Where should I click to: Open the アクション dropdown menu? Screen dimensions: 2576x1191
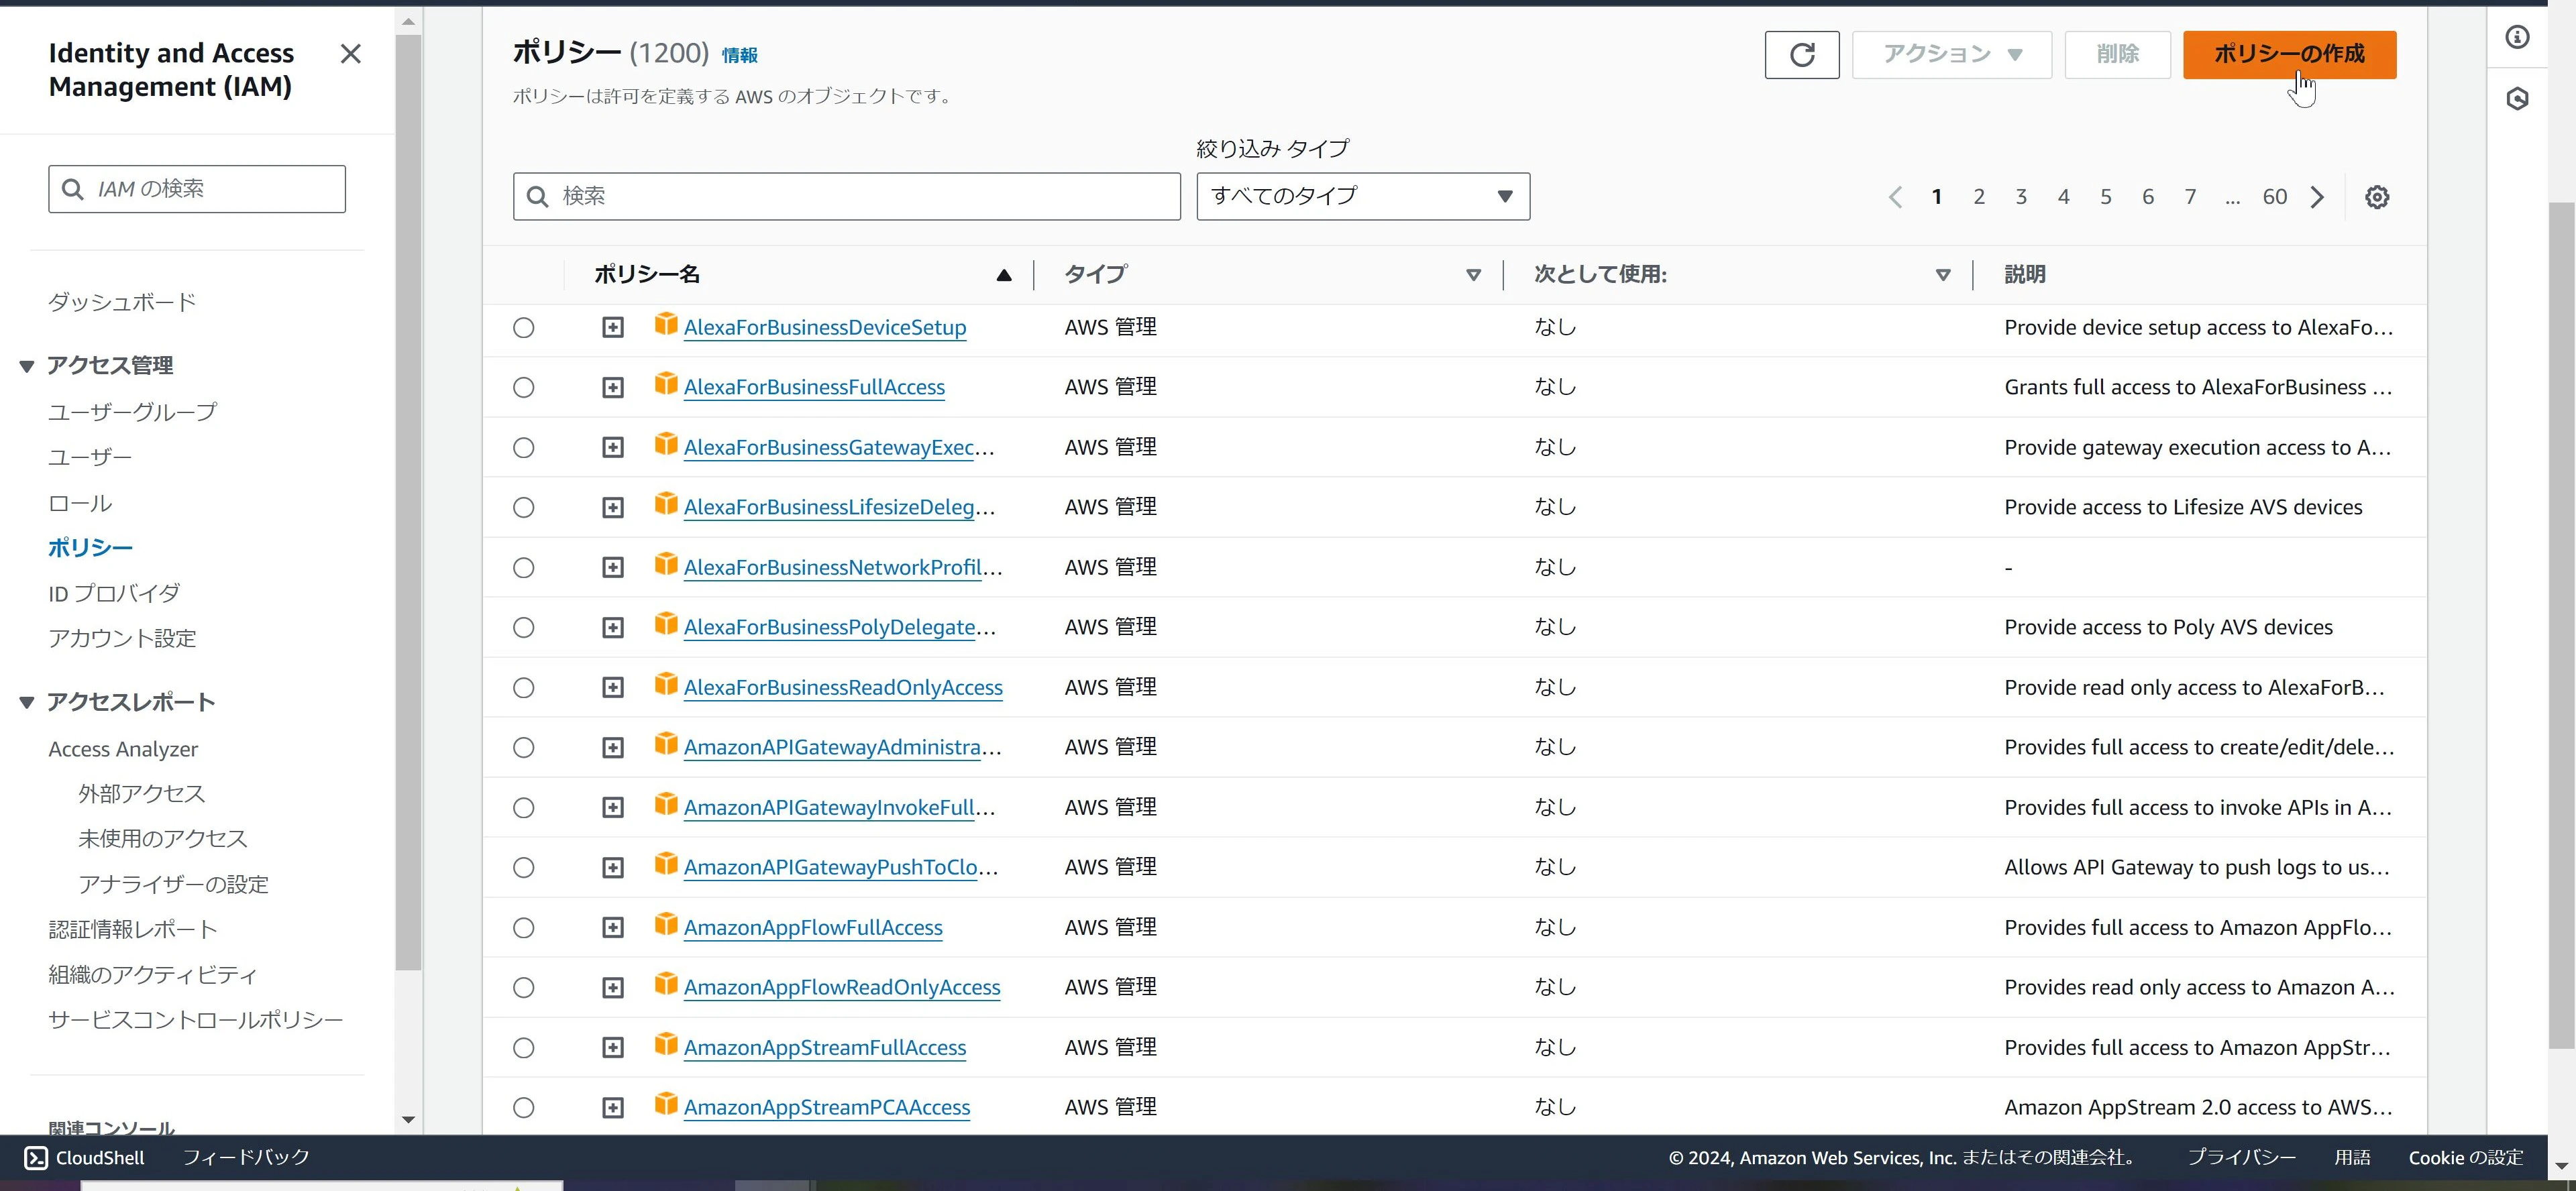click(1951, 54)
